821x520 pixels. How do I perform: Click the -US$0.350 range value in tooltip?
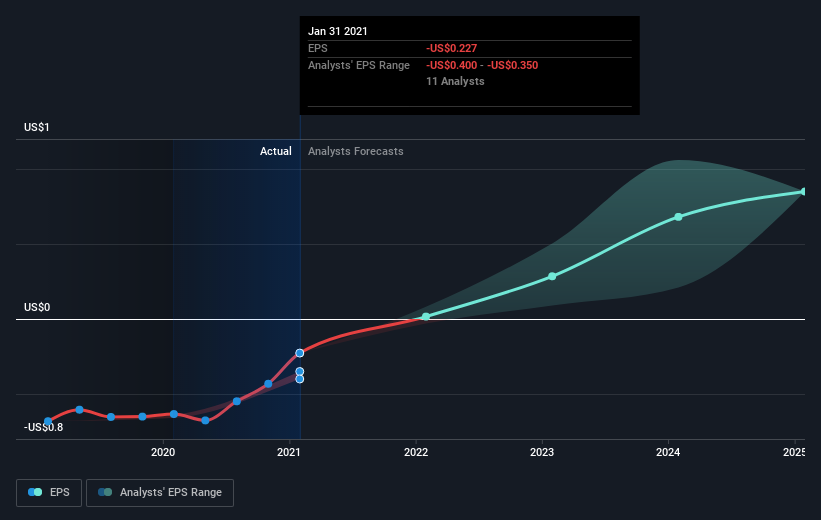[x=513, y=65]
